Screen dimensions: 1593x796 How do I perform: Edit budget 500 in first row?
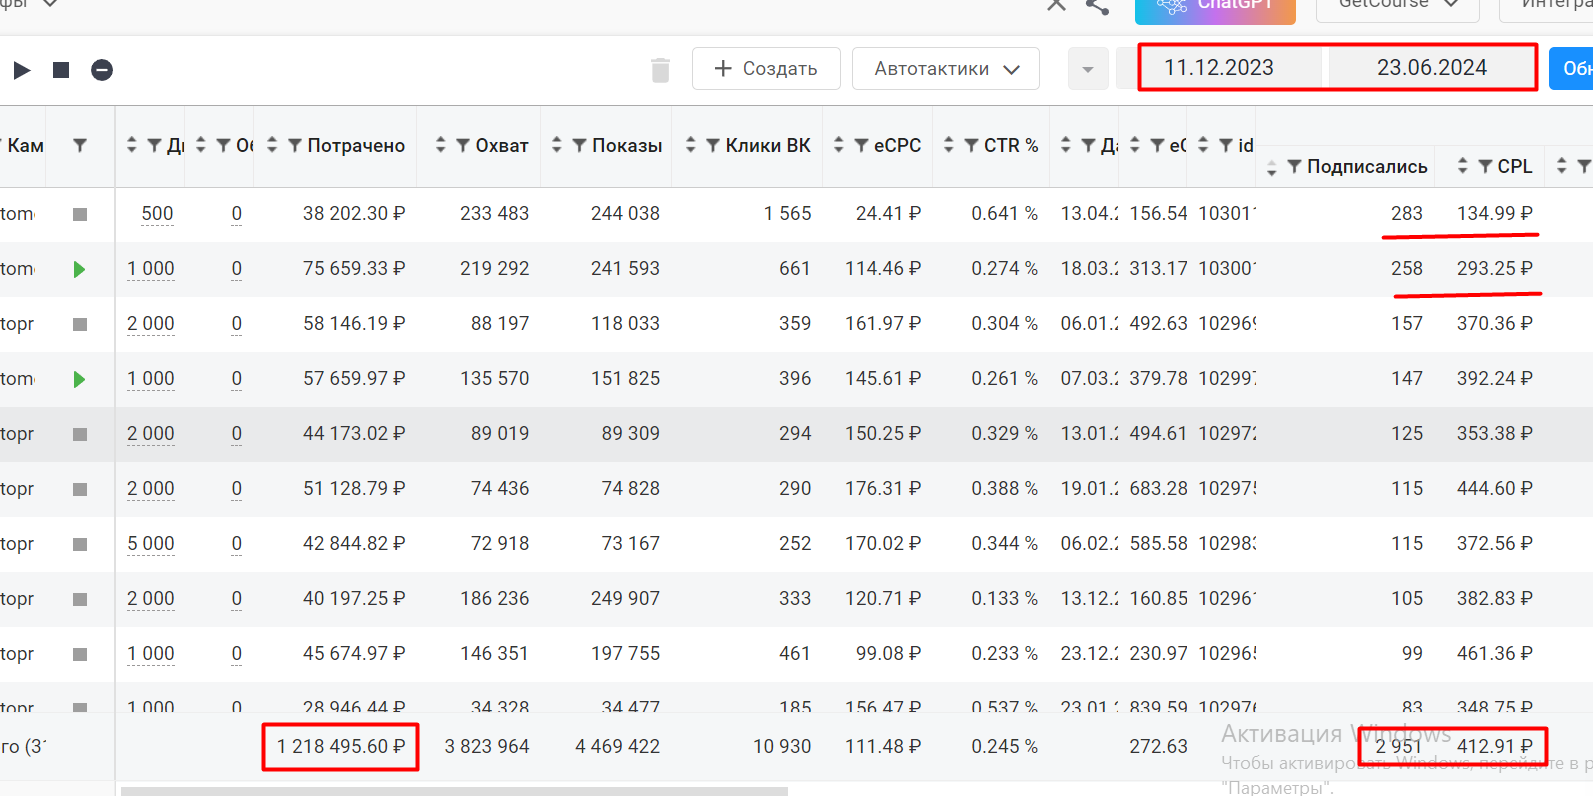(157, 214)
